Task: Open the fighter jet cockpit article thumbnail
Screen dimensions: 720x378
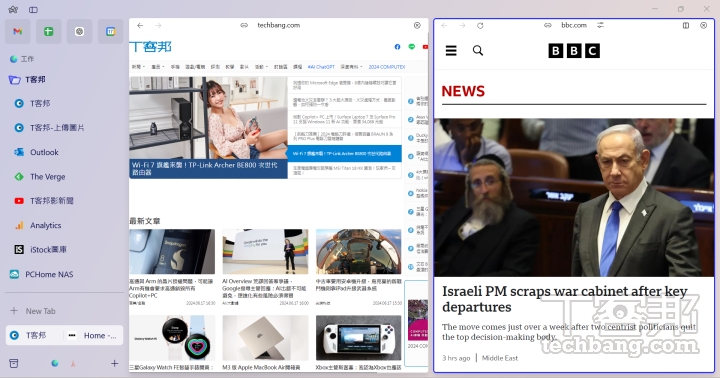Action: point(358,252)
